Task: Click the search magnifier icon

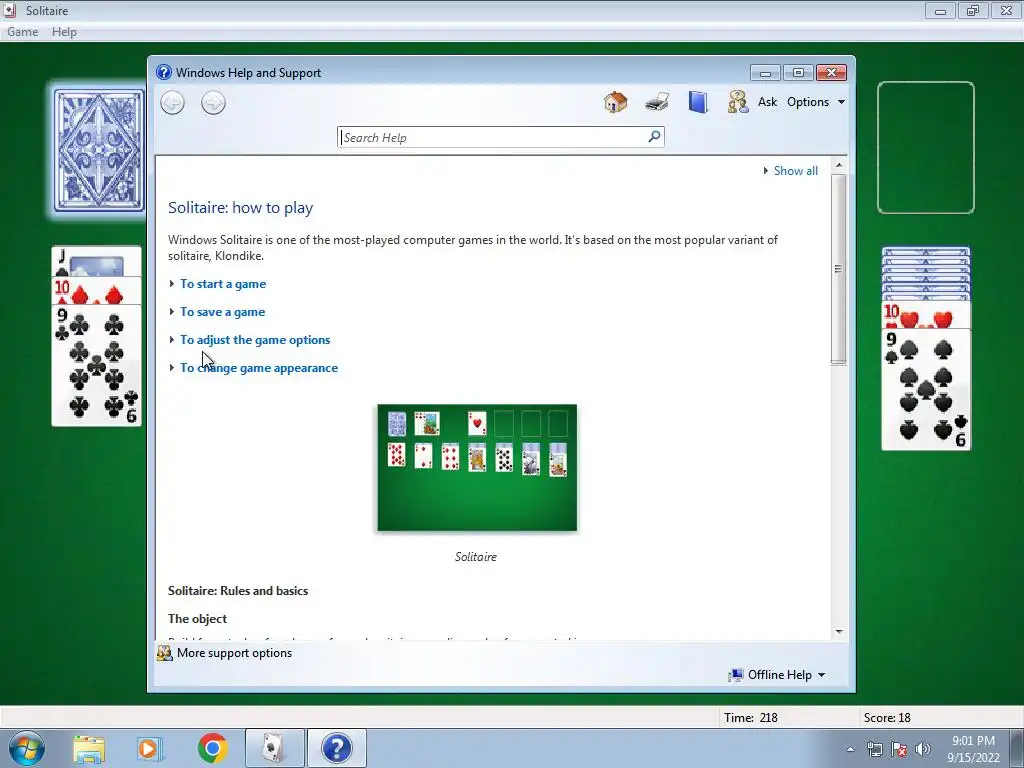Action: 654,136
